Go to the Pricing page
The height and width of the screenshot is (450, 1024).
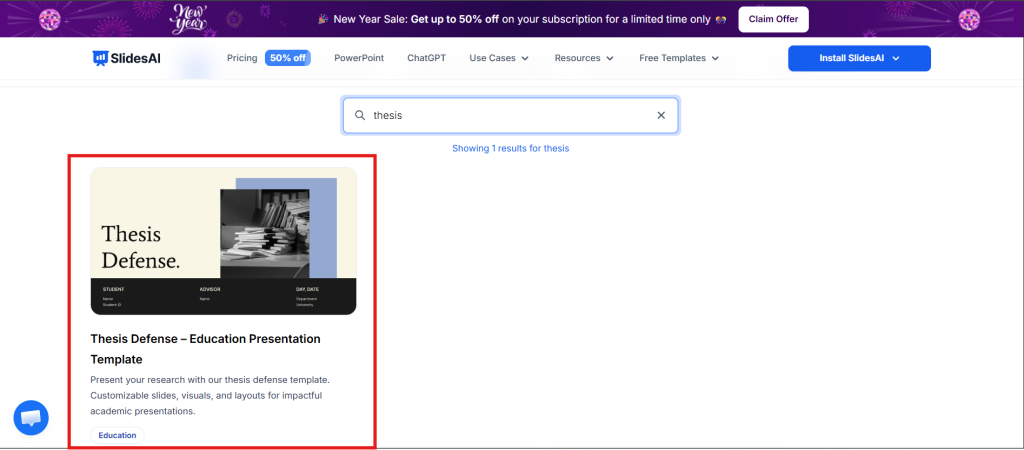pos(242,58)
